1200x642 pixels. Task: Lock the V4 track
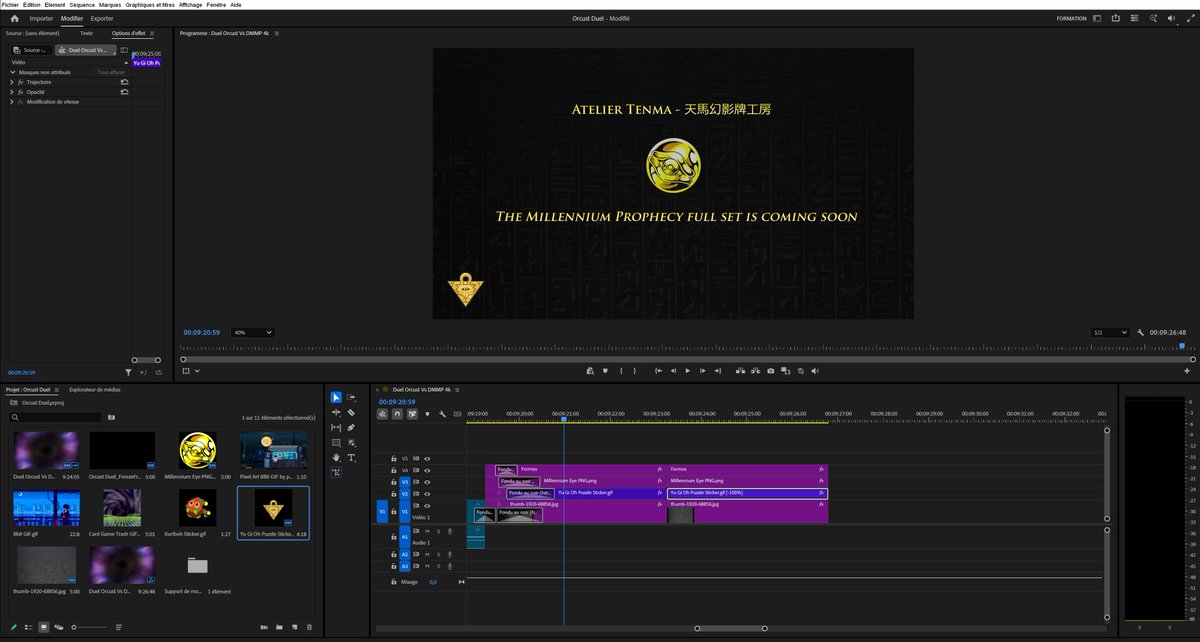coord(394,470)
